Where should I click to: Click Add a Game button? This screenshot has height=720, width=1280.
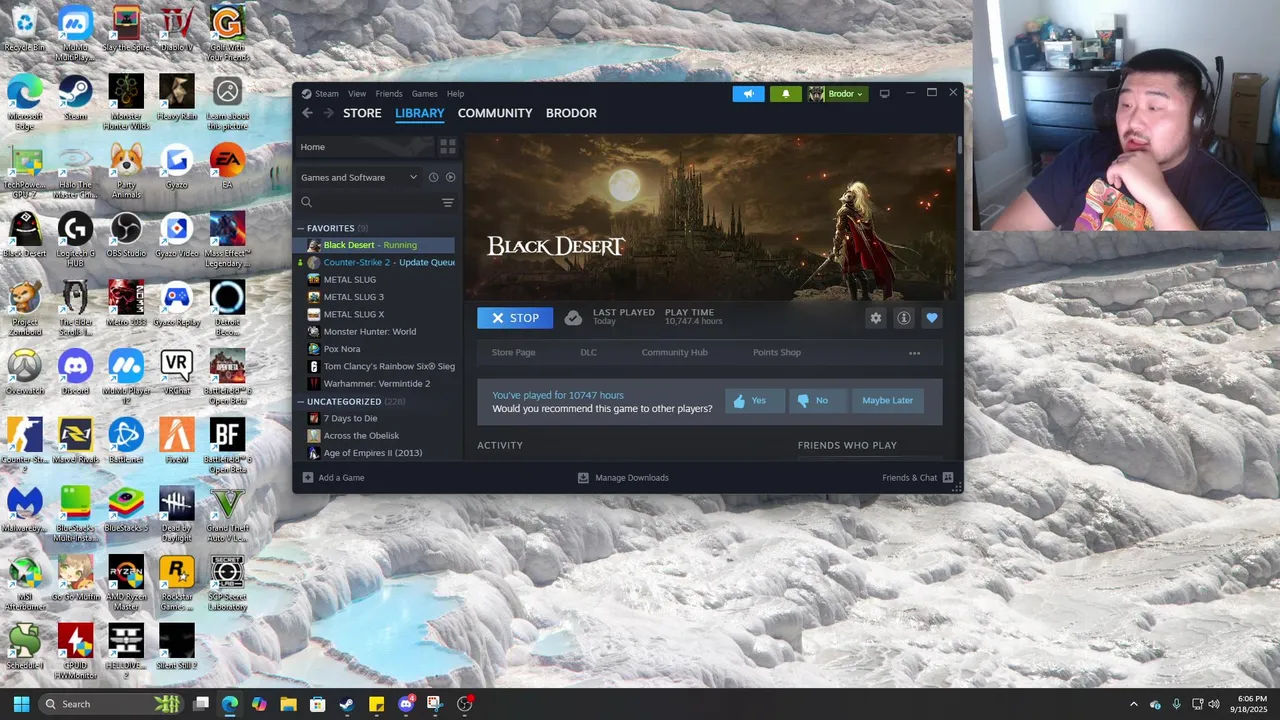pyautogui.click(x=333, y=478)
